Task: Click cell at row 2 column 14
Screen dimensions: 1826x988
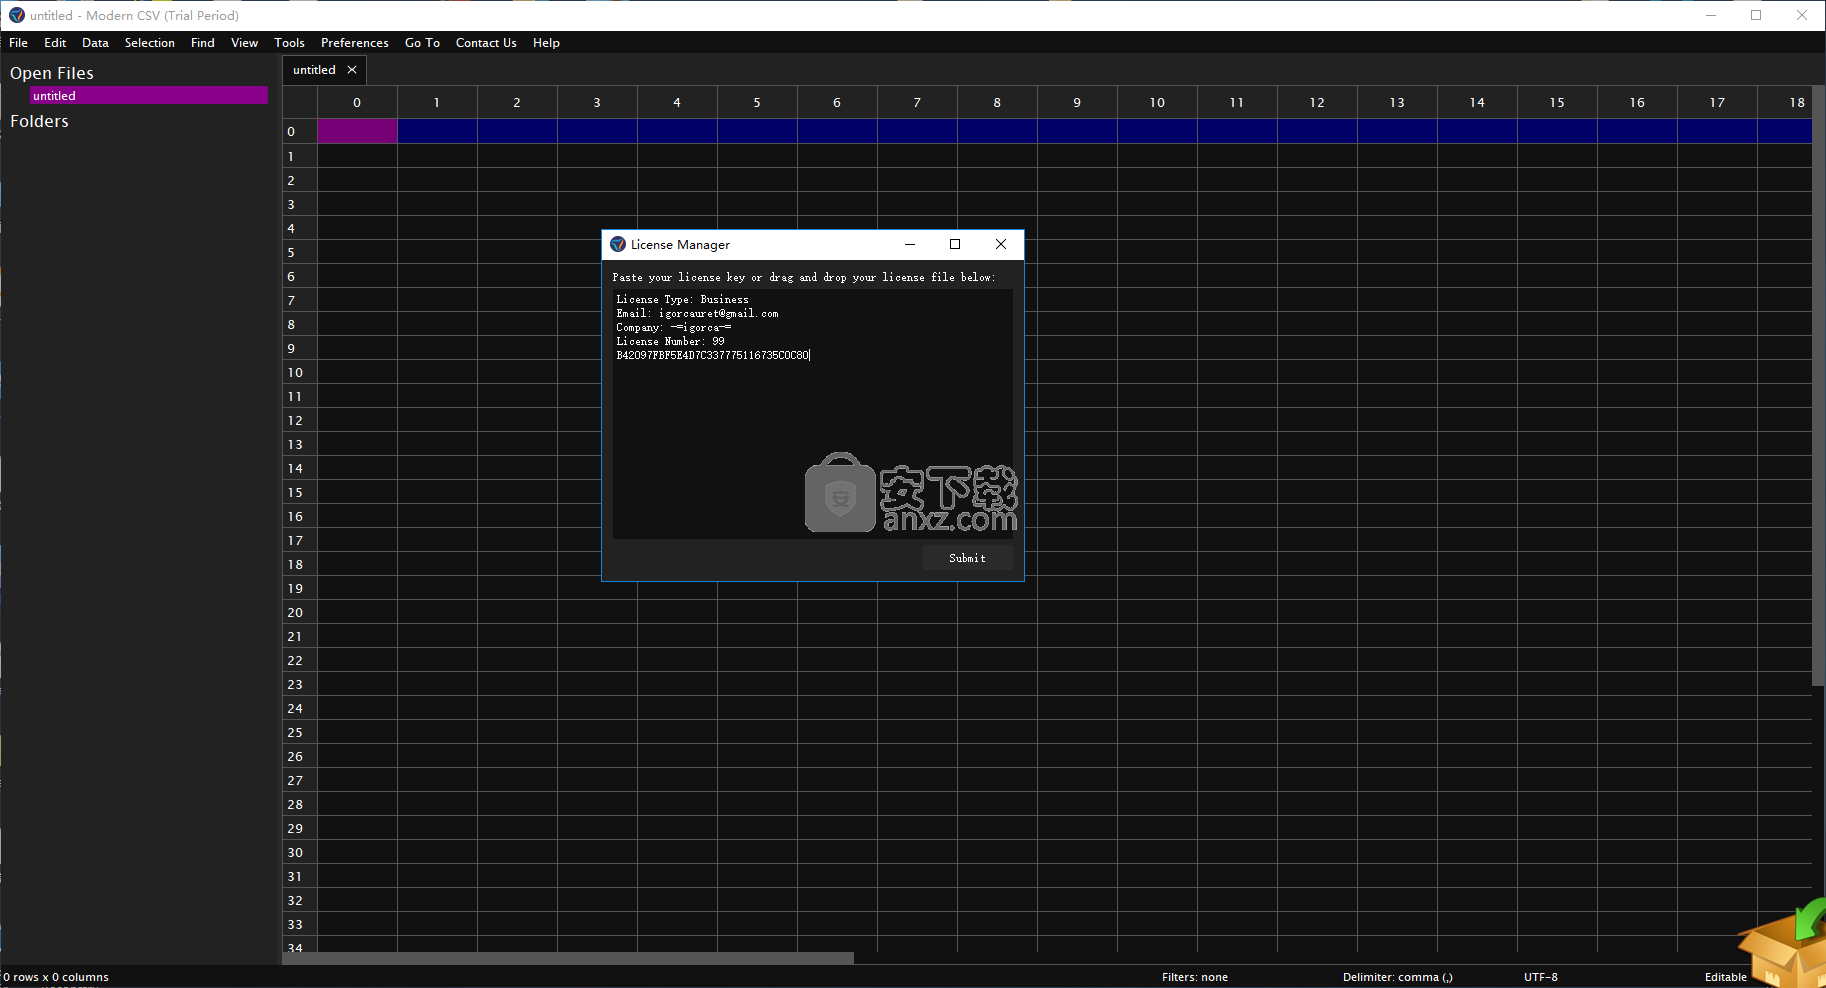Action: coord(1477,180)
